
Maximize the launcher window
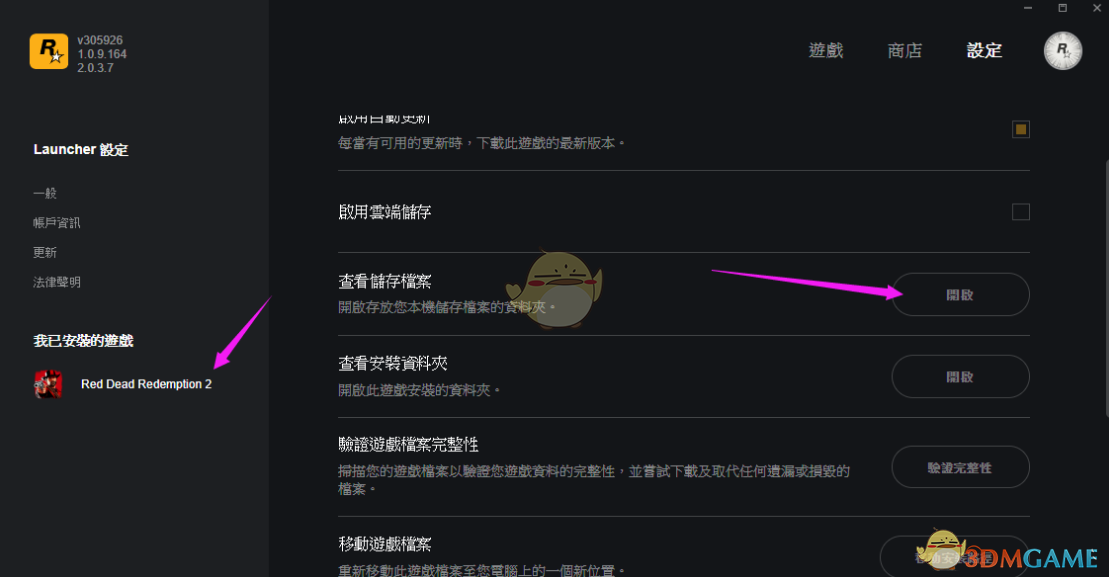[x=1062, y=8]
